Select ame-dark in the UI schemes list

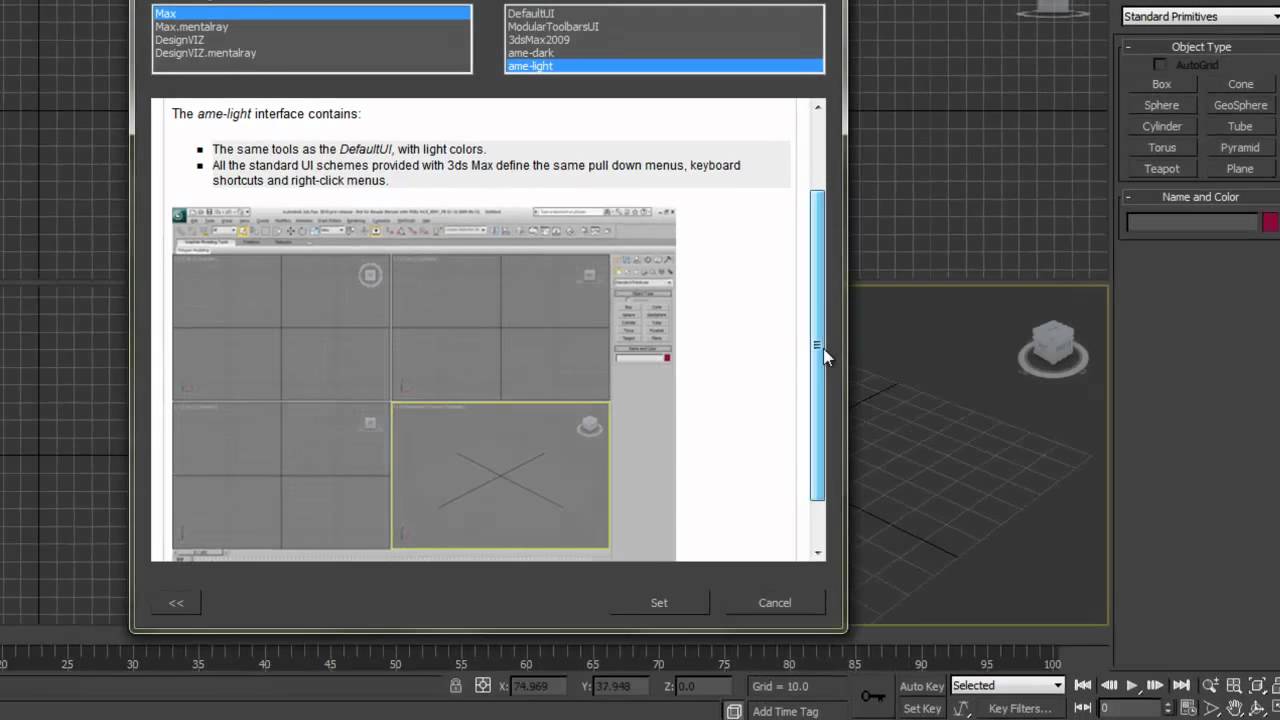[664, 53]
